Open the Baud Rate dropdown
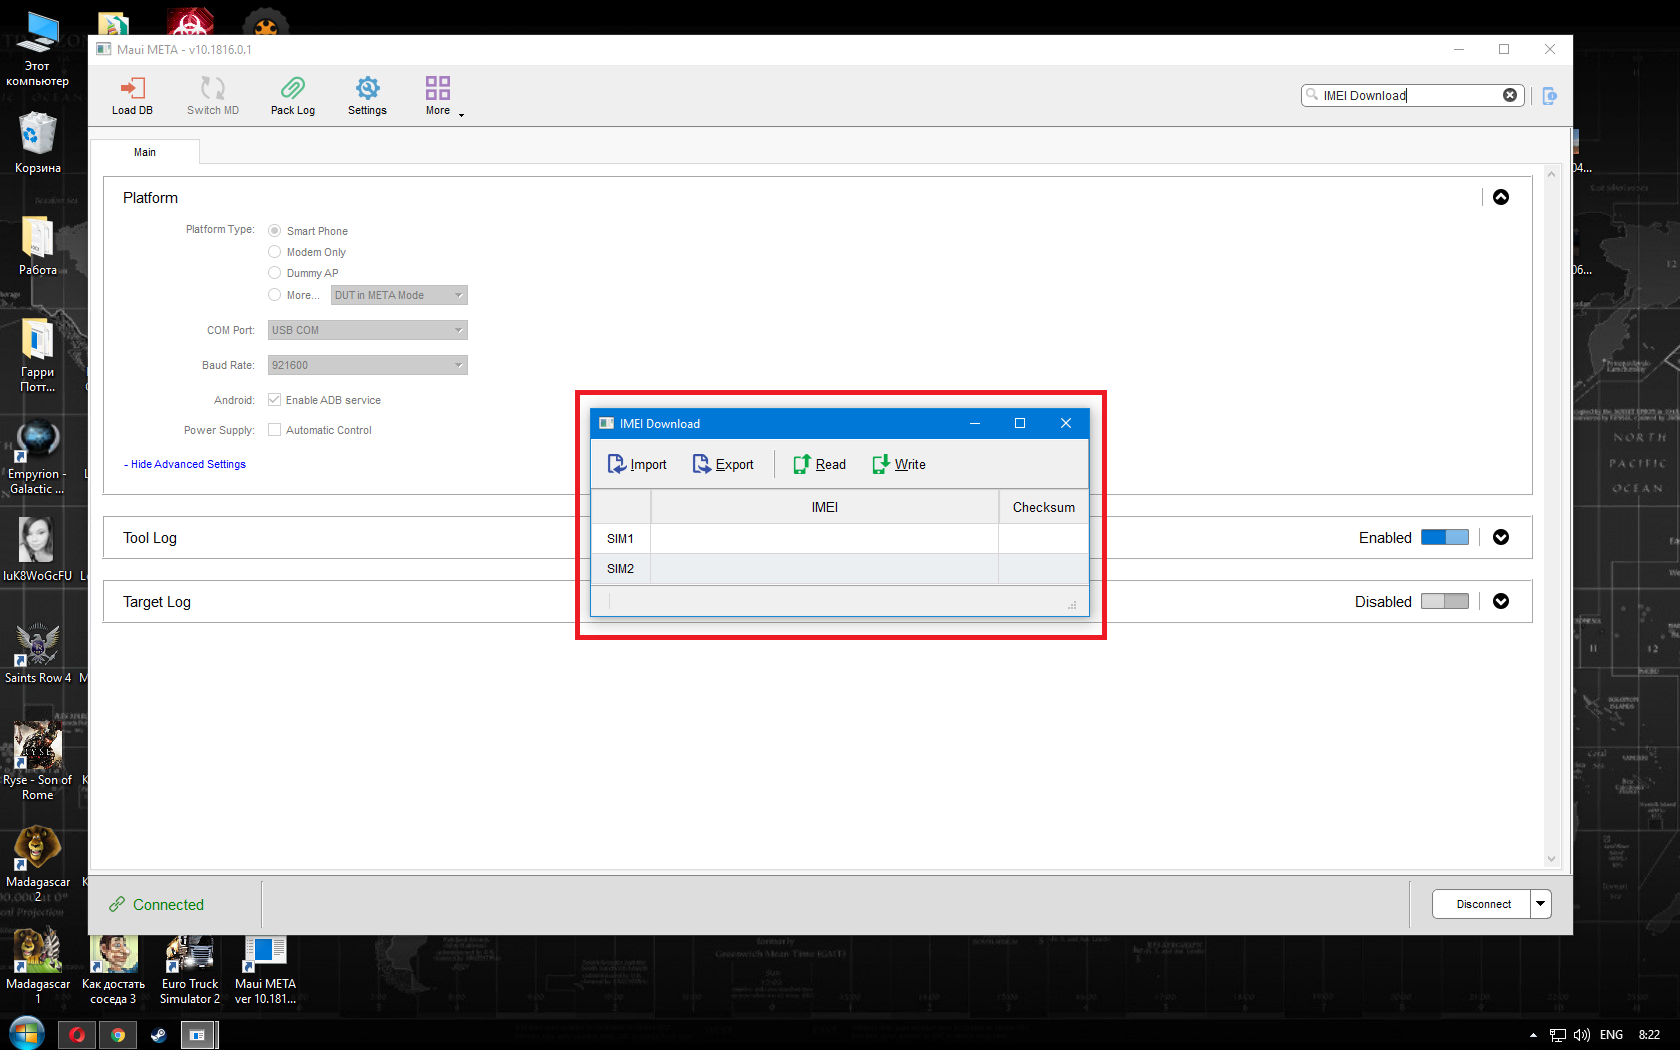1680x1050 pixels. [x=367, y=365]
